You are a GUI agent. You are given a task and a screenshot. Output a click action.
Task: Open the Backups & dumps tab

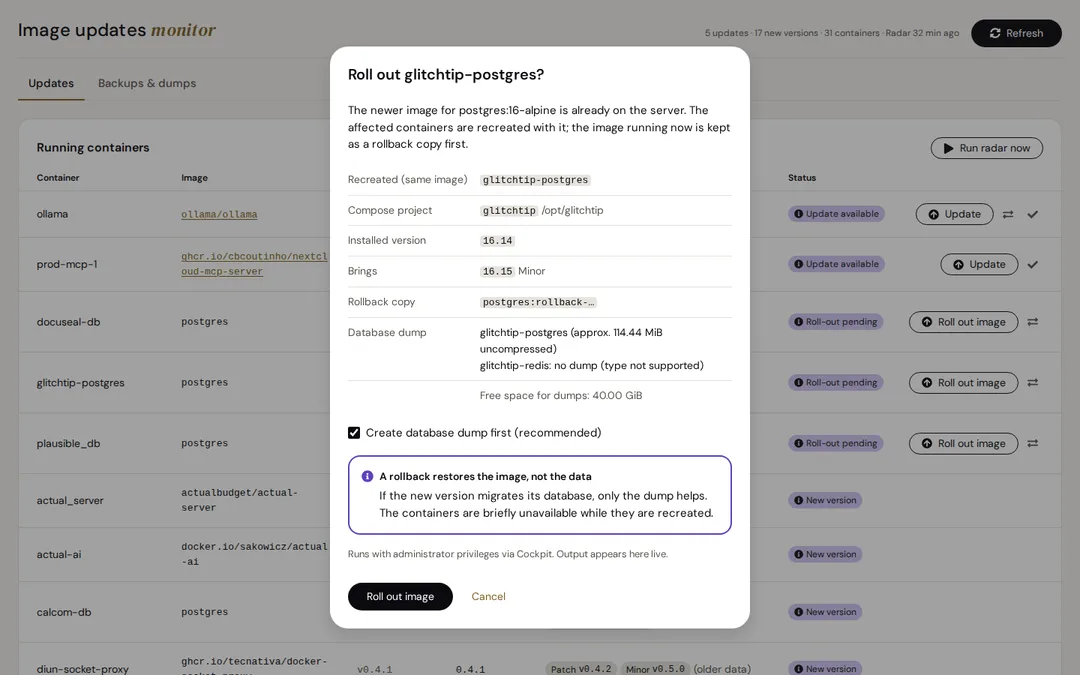click(147, 83)
